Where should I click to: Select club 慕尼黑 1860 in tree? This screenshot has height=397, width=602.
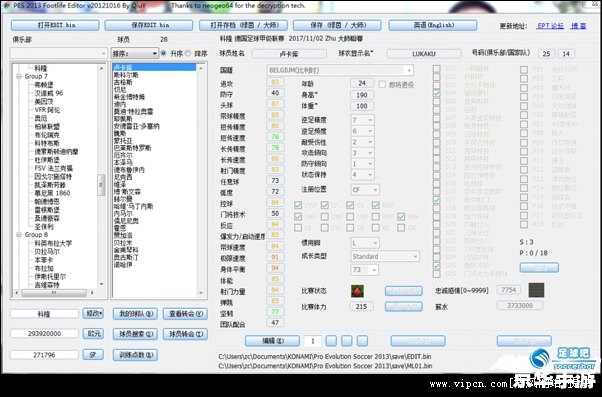53,193
